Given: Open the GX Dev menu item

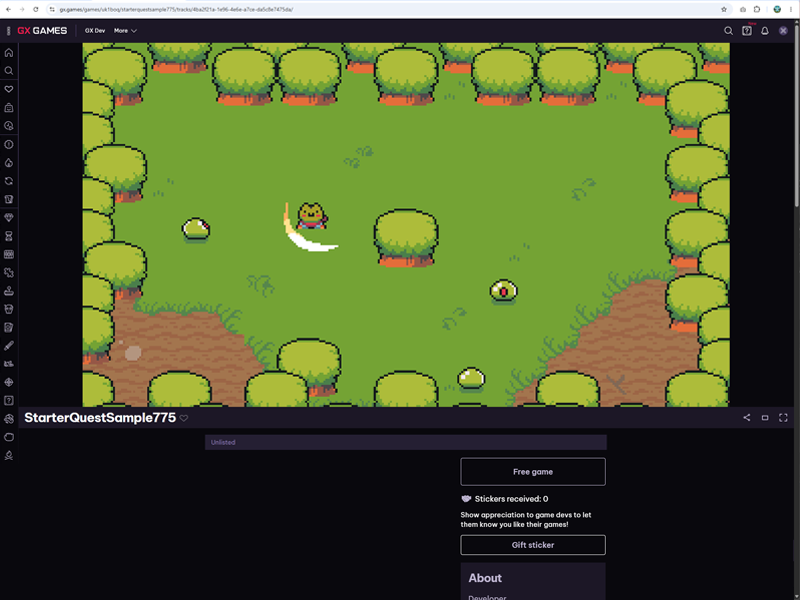Looking at the screenshot, I should (95, 31).
